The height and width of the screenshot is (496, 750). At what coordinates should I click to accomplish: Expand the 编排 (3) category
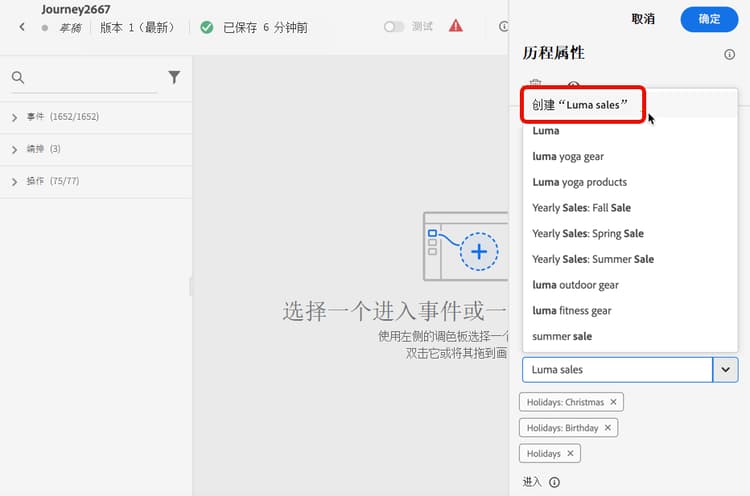(x=96, y=149)
